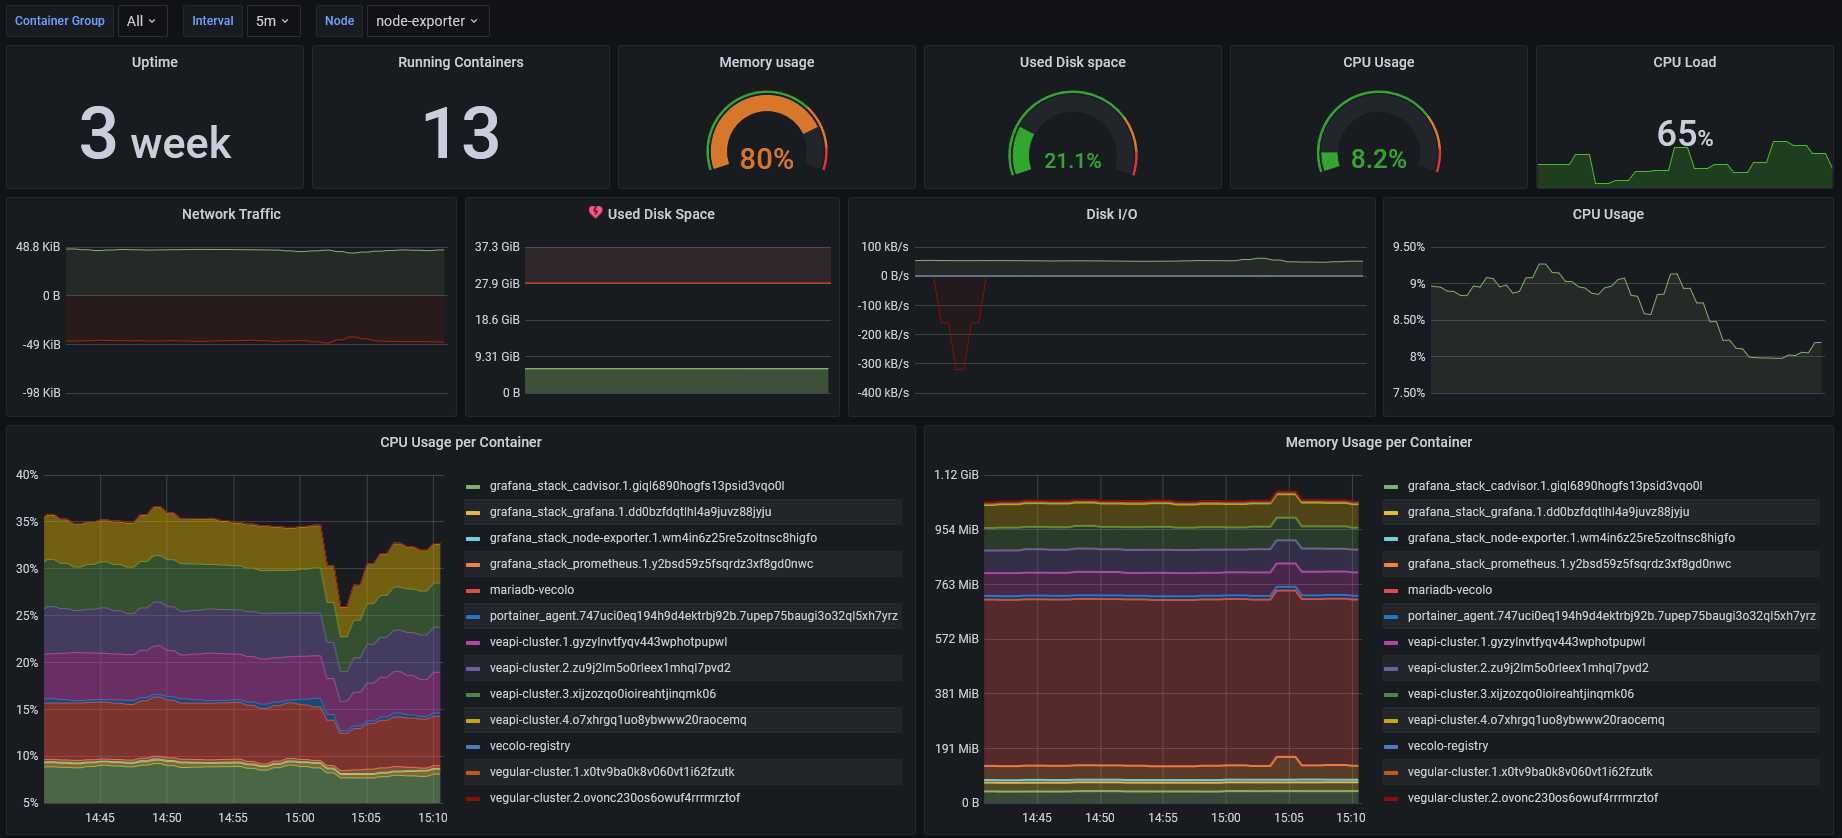Viewport: 1842px width, 838px height.
Task: Open the Used Disk space gauge panel title
Action: click(x=1073, y=62)
